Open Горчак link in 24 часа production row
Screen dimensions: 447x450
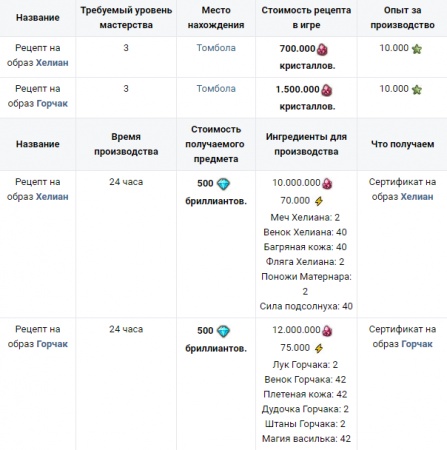pyautogui.click(x=52, y=344)
